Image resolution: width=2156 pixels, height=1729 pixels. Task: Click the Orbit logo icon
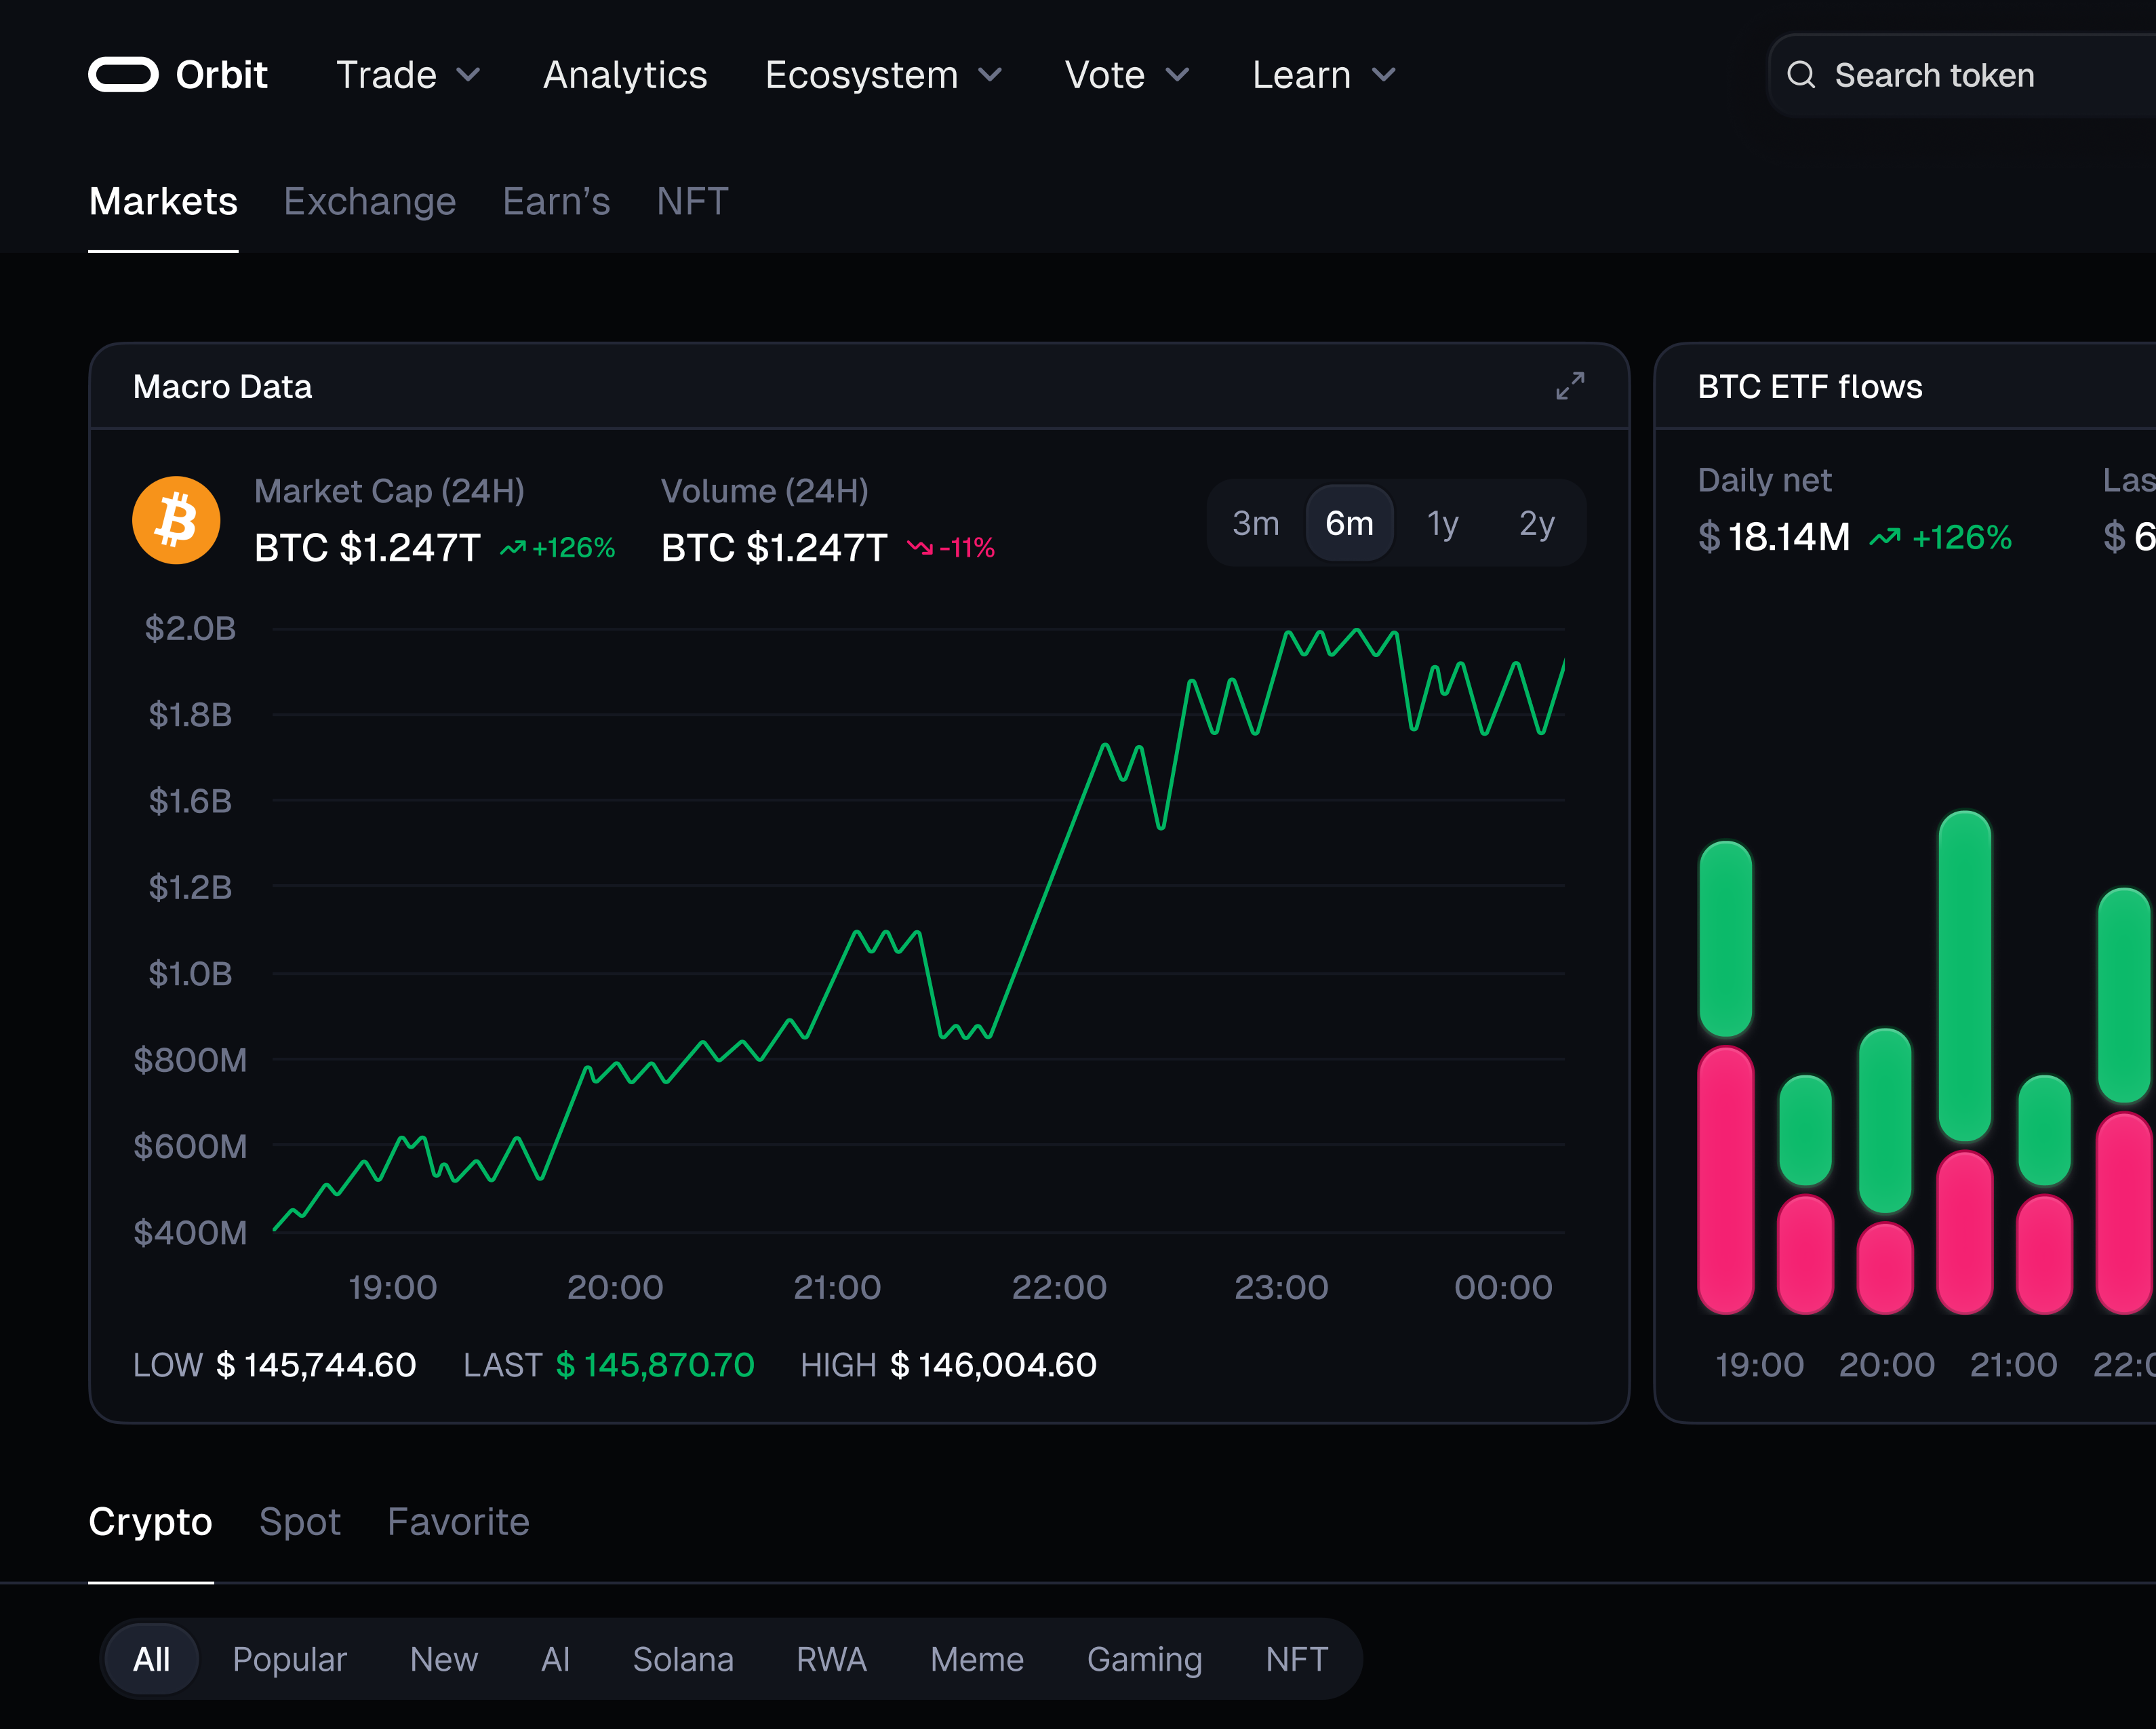(123, 75)
